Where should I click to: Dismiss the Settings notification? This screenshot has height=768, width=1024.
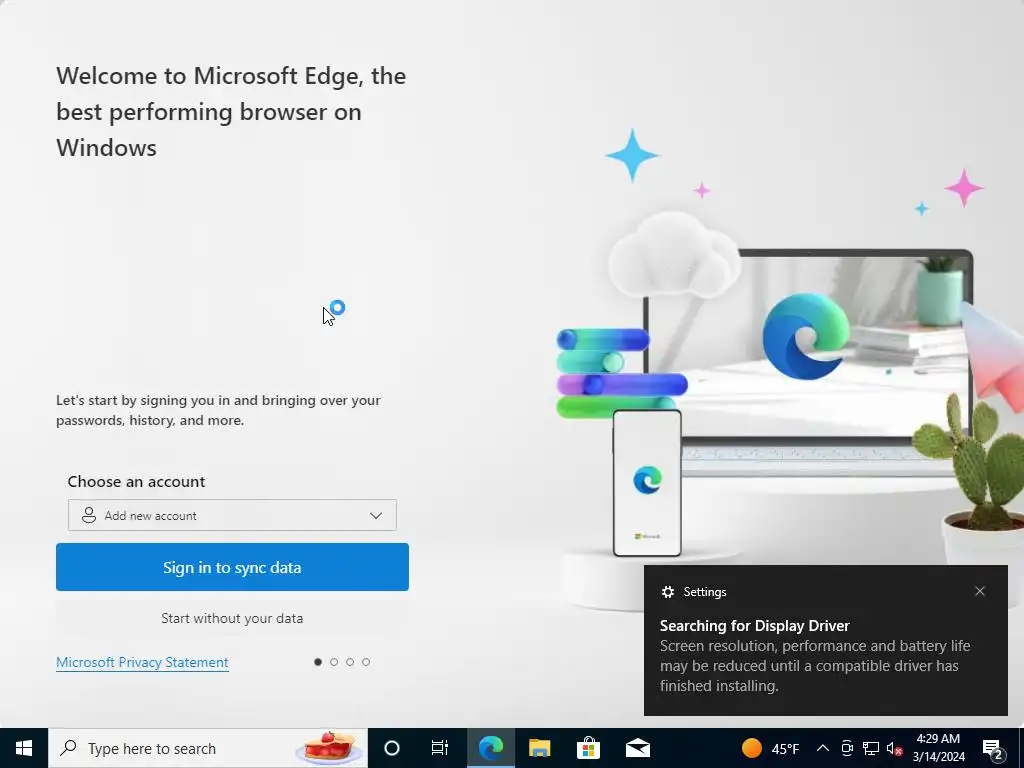(980, 591)
